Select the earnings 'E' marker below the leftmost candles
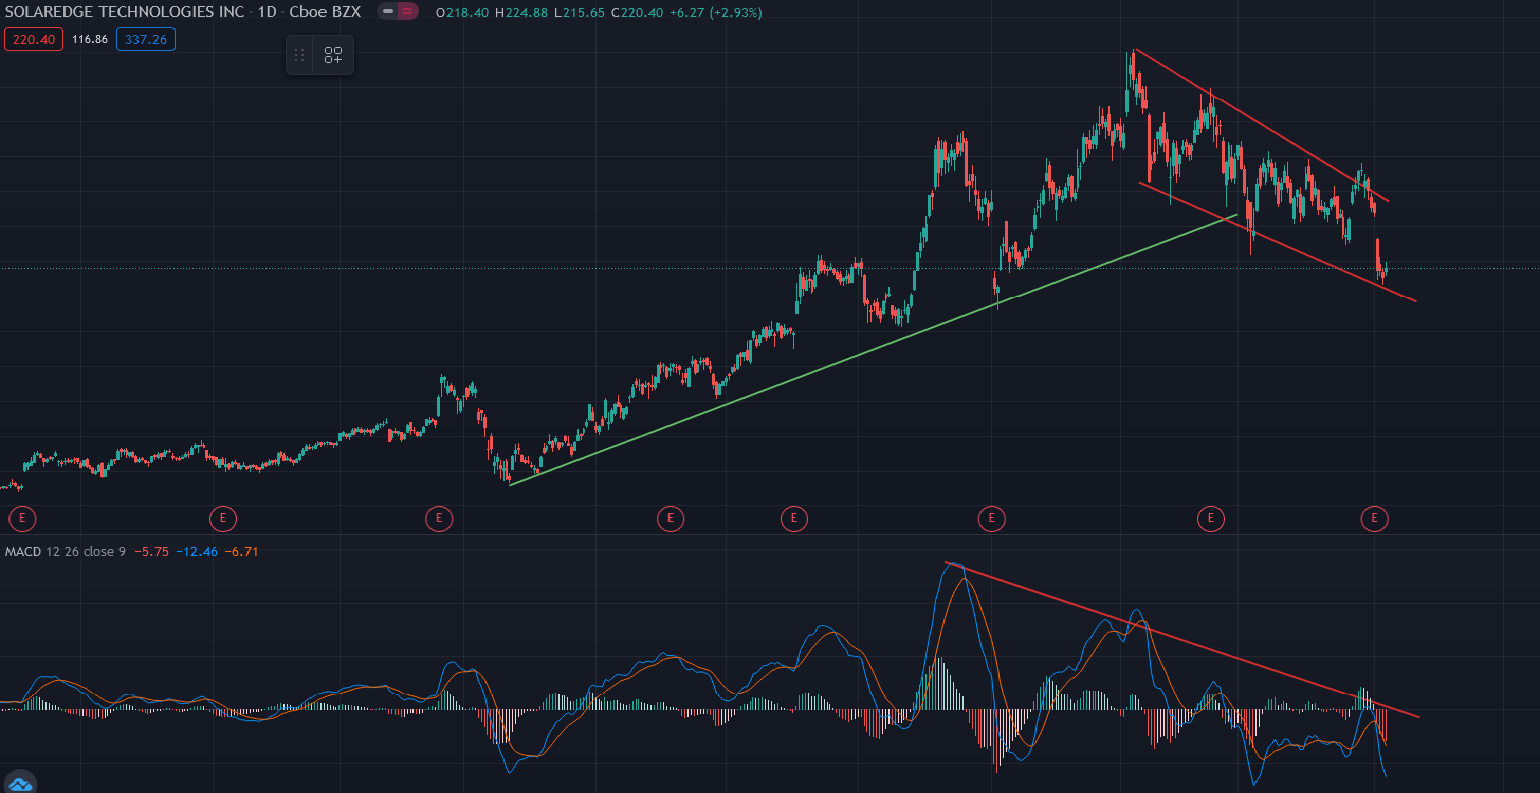Viewport: 1540px width, 793px height. [22, 519]
